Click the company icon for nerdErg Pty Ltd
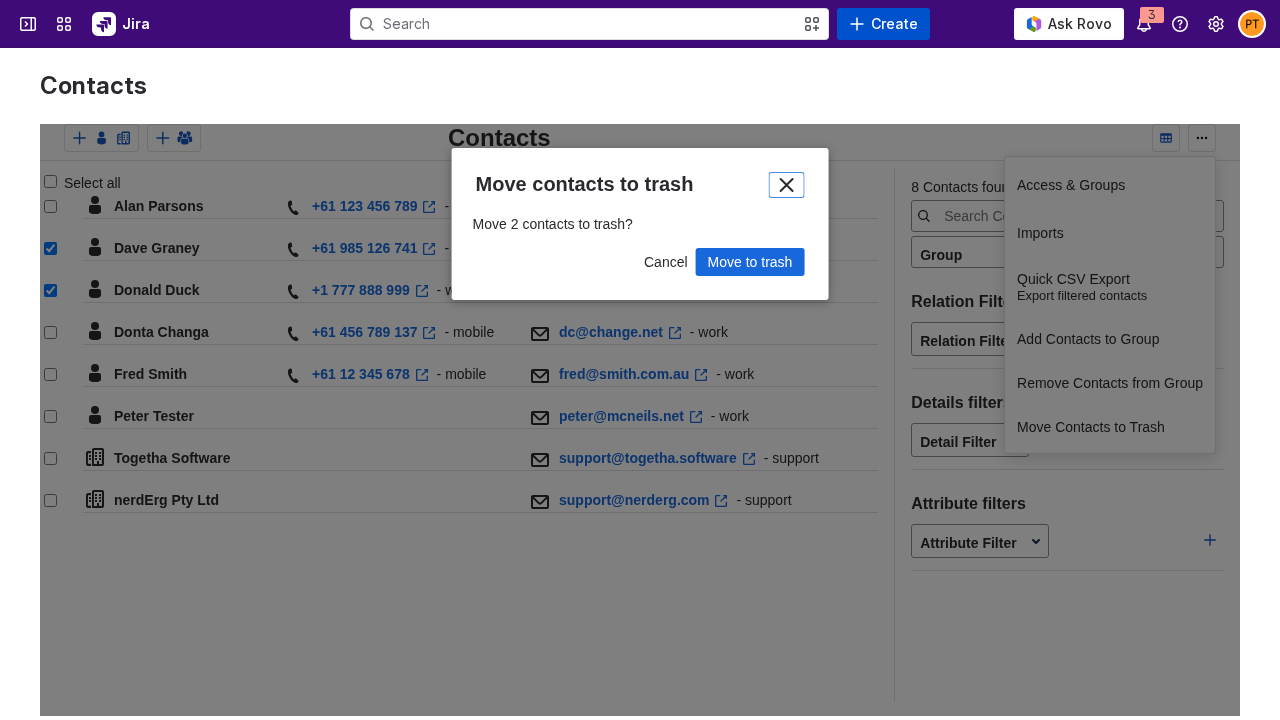1280x720 pixels. point(95,499)
